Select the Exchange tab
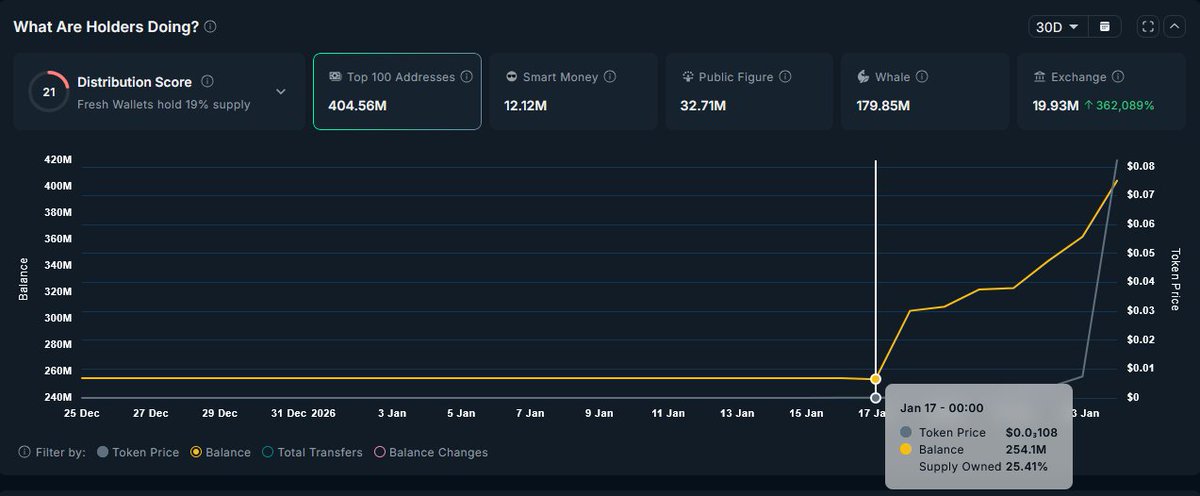This screenshot has width=1200, height=496. [x=1101, y=91]
